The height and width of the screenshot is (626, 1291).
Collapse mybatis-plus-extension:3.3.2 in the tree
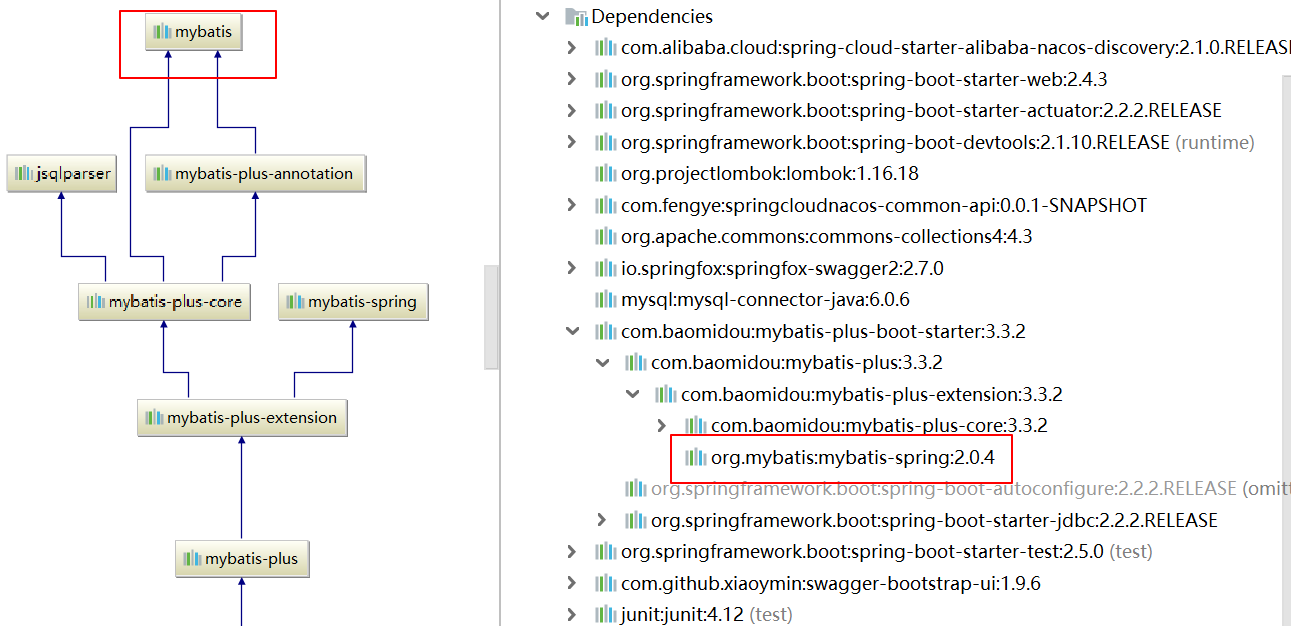coord(632,394)
